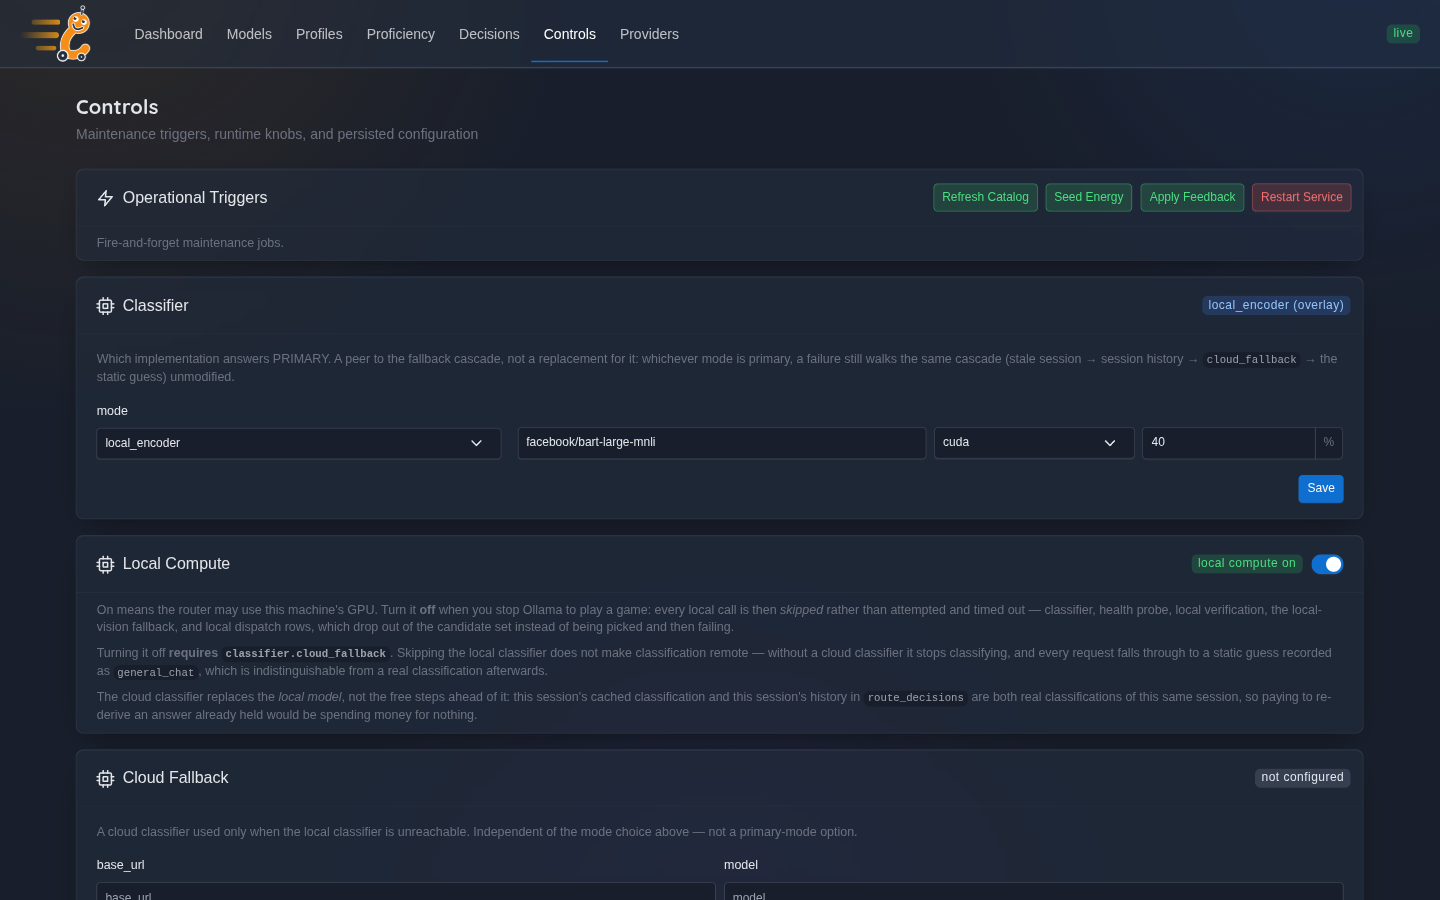Click the chip icon beside Cloud Fallback

coord(105,778)
